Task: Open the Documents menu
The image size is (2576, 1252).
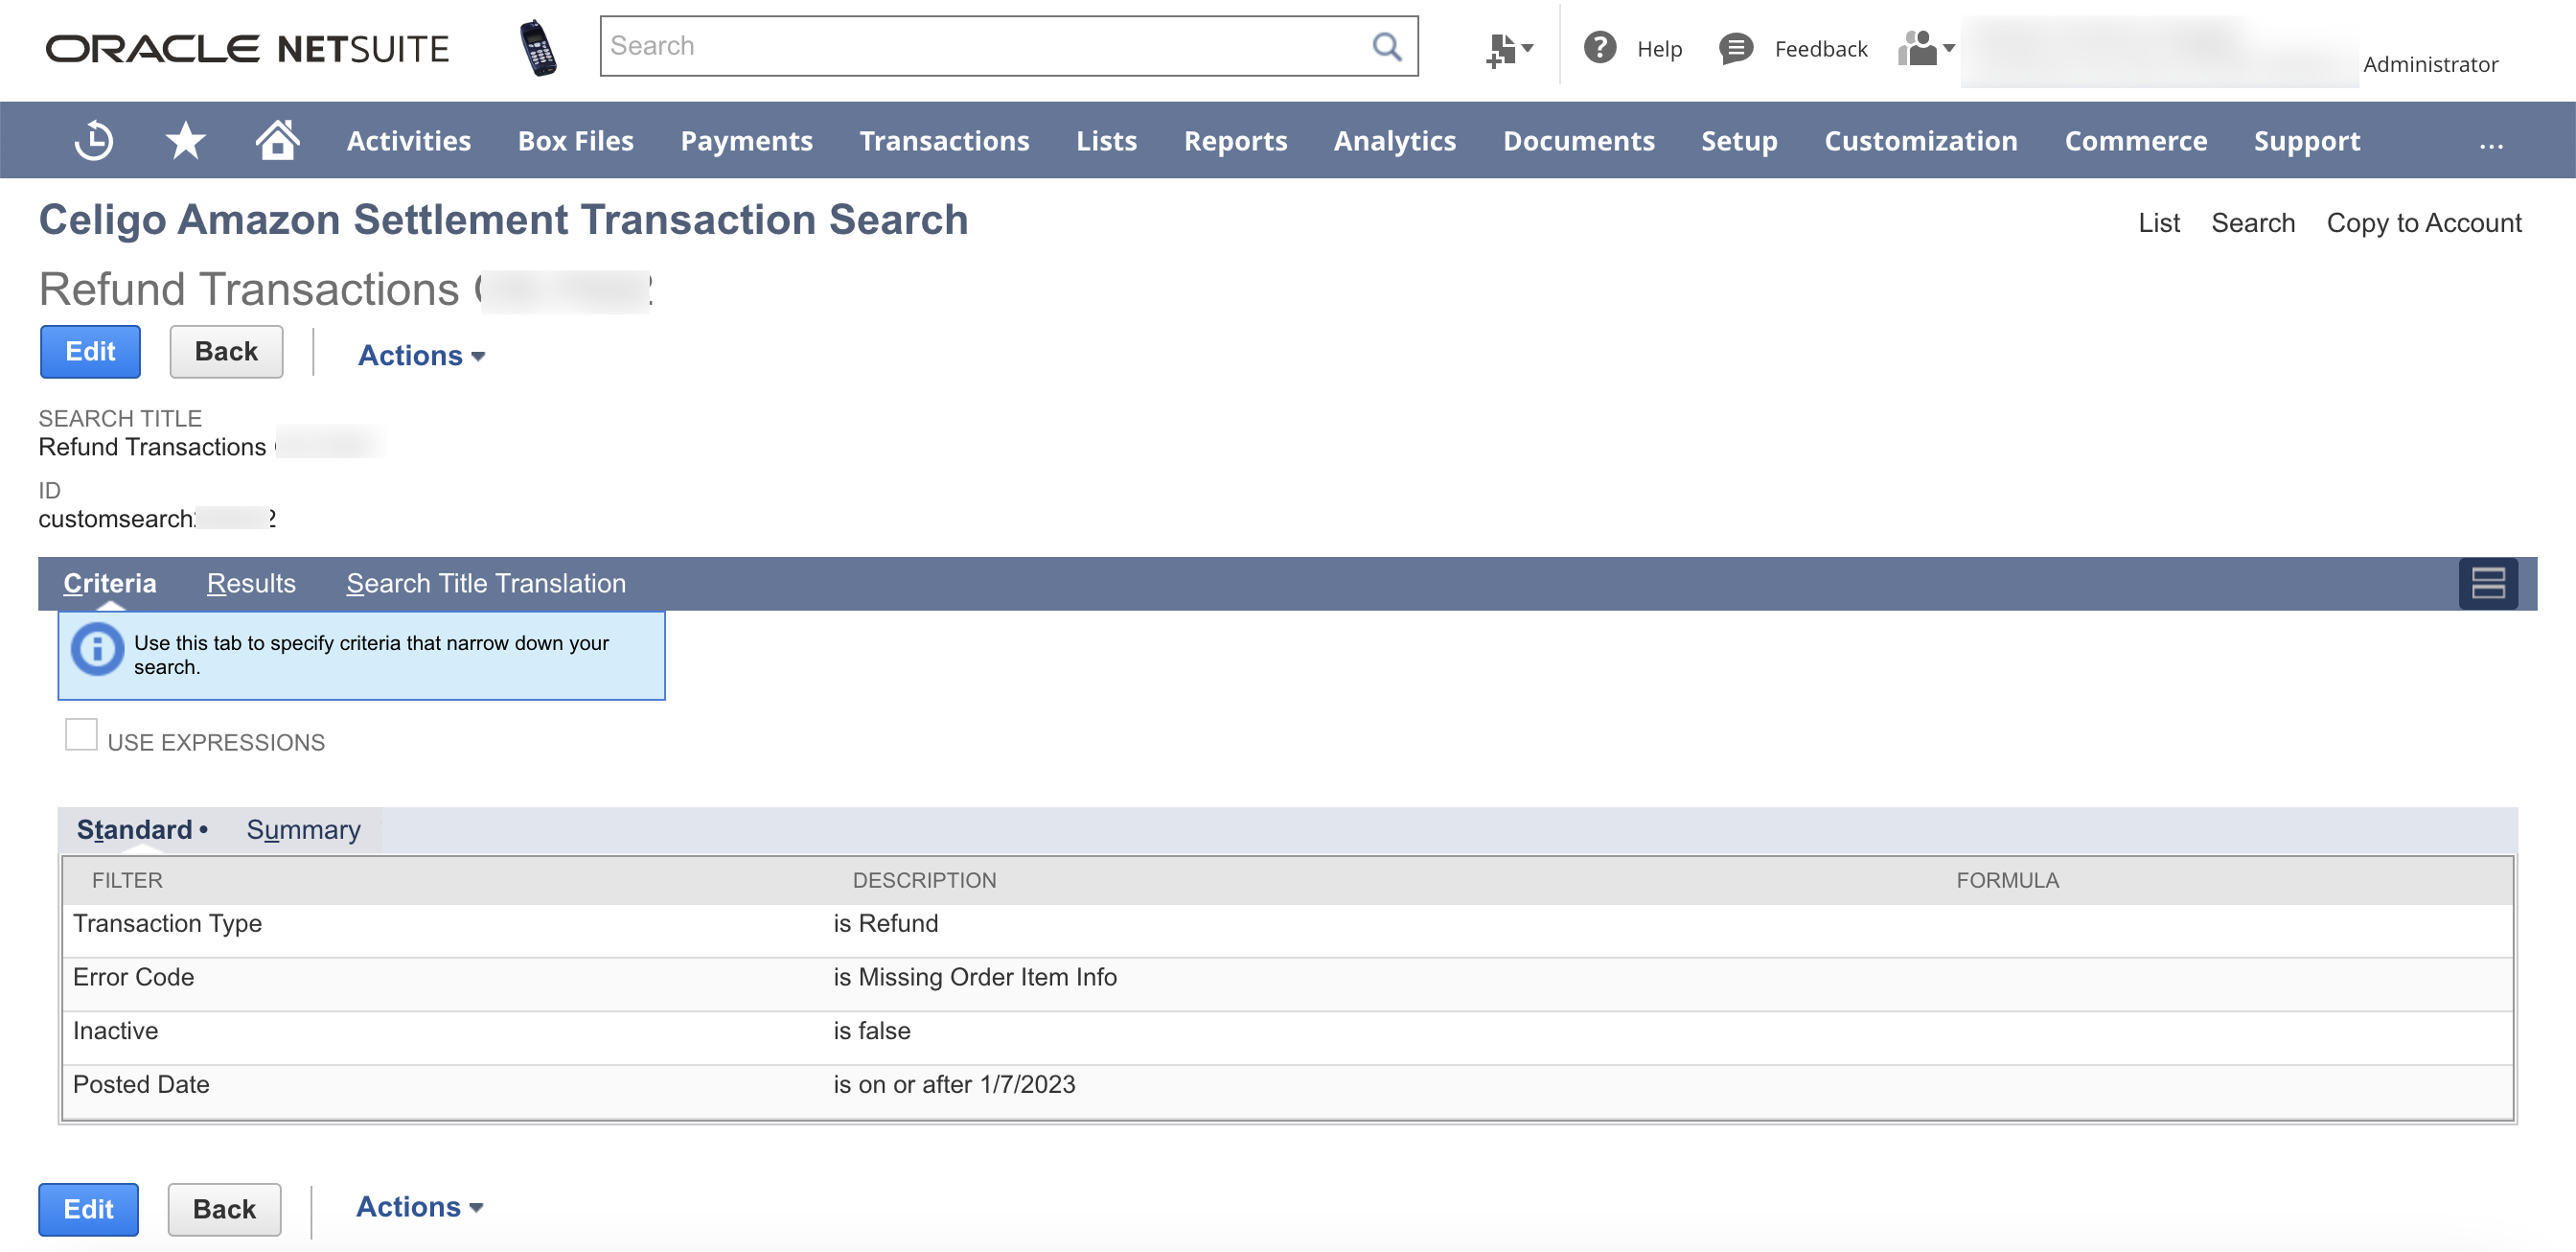Action: pyautogui.click(x=1578, y=141)
